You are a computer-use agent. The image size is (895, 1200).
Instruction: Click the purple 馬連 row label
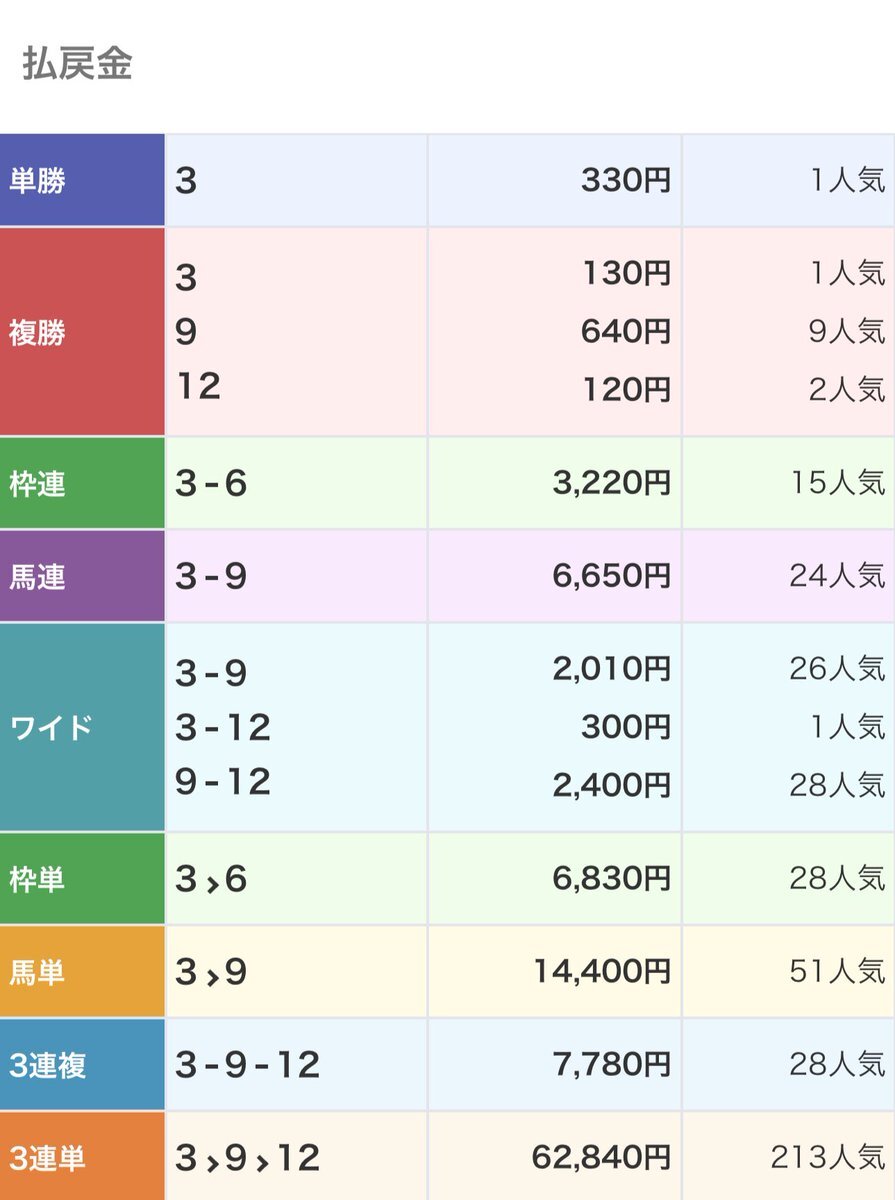click(82, 576)
